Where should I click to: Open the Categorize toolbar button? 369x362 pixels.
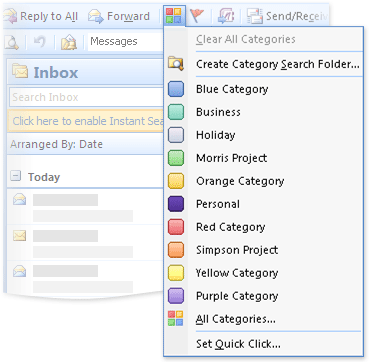(174, 16)
